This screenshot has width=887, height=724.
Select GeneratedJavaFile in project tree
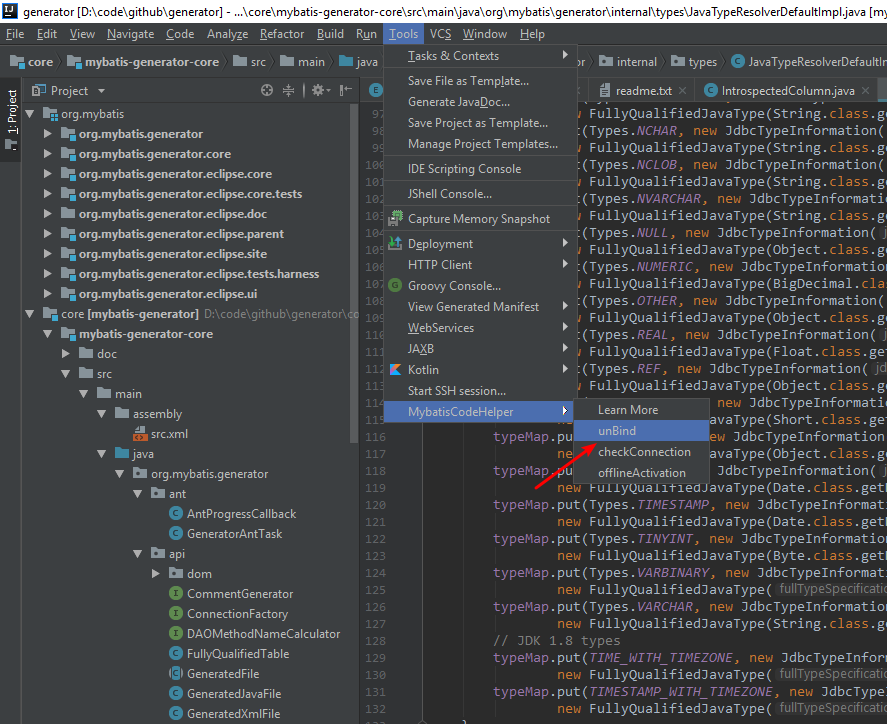[234, 693]
